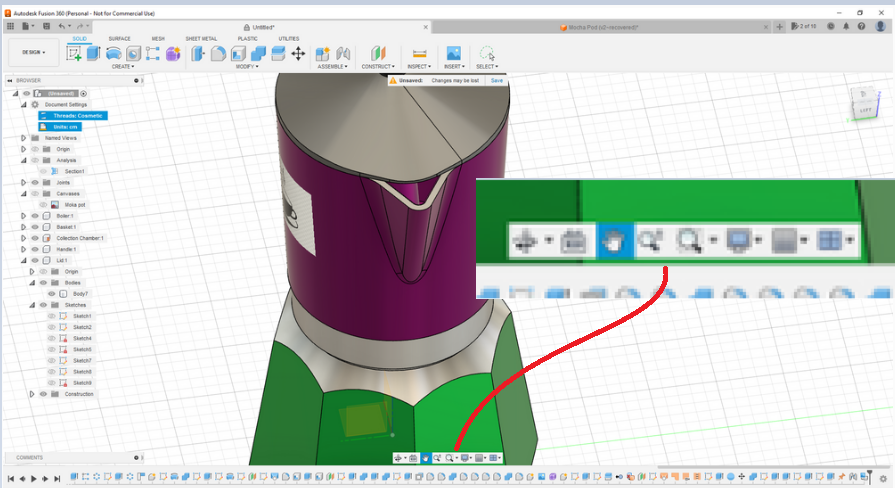Select the Press Pull tool

pos(198,54)
